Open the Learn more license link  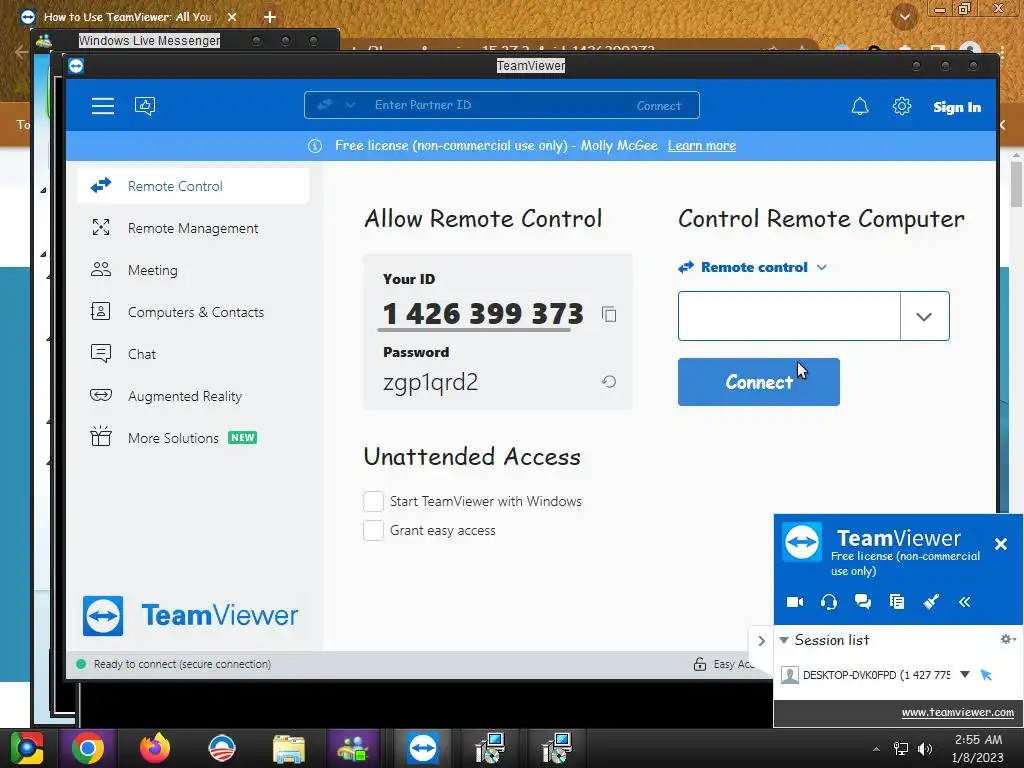tap(701, 146)
